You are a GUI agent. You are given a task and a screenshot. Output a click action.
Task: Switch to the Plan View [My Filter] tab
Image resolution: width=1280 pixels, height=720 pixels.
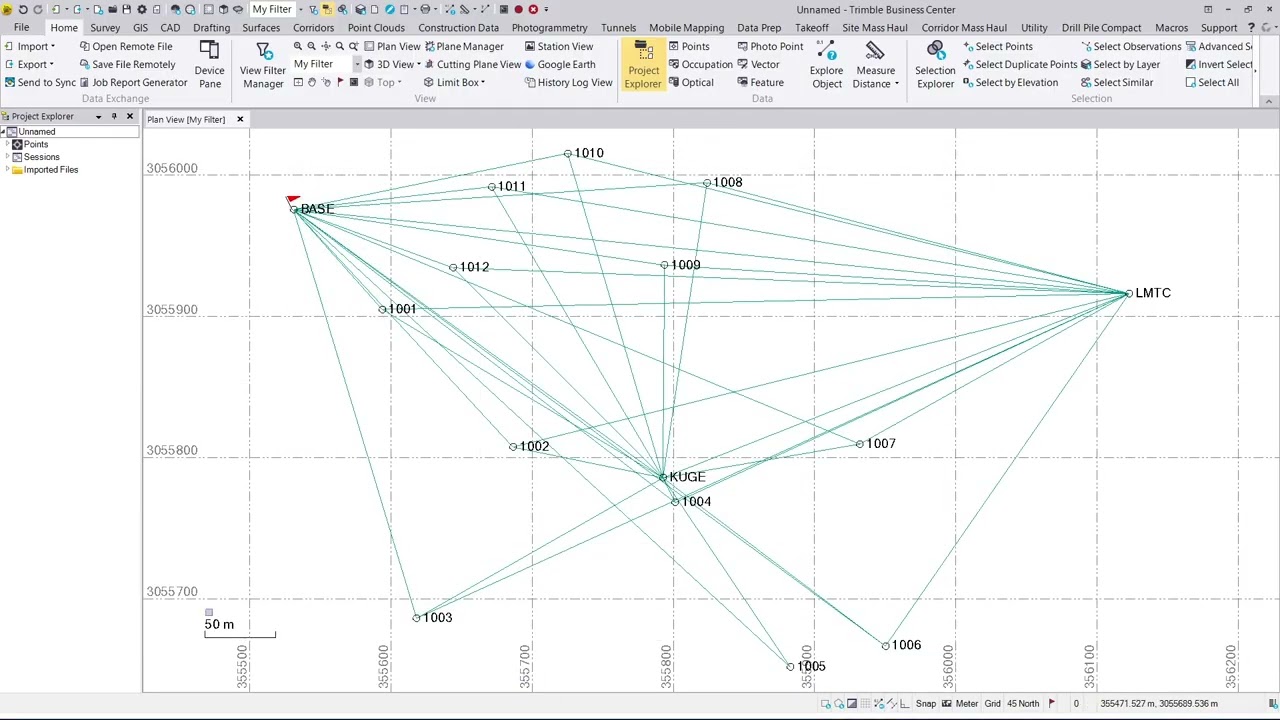(186, 119)
